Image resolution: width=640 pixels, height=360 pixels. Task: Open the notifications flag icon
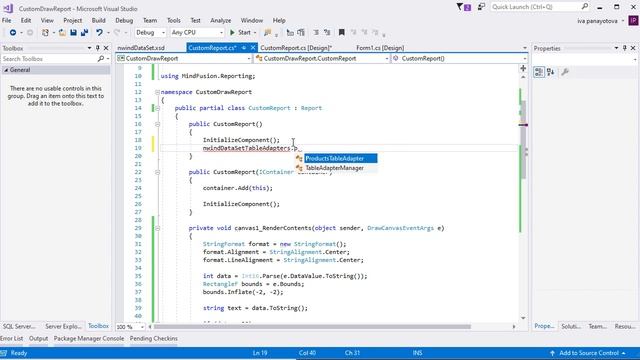pyautogui.click(x=460, y=7)
